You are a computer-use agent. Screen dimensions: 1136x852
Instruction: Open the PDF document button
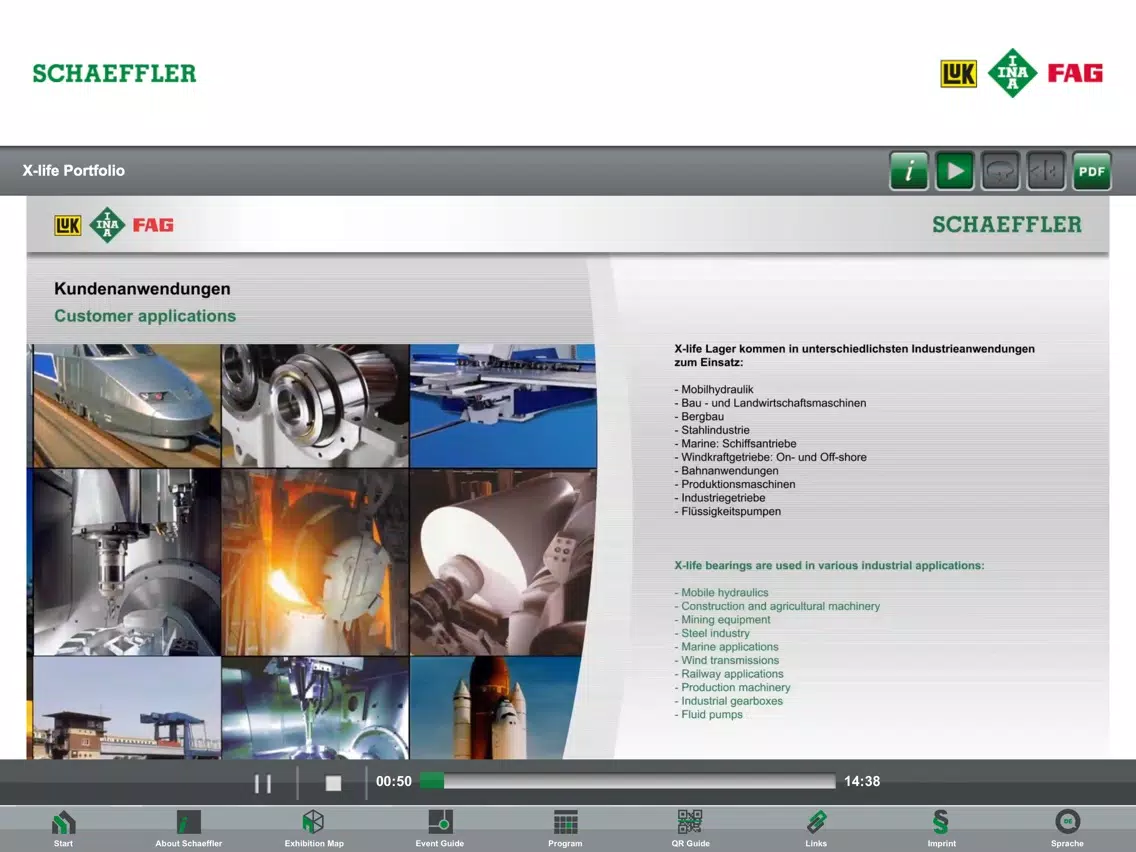[1092, 171]
